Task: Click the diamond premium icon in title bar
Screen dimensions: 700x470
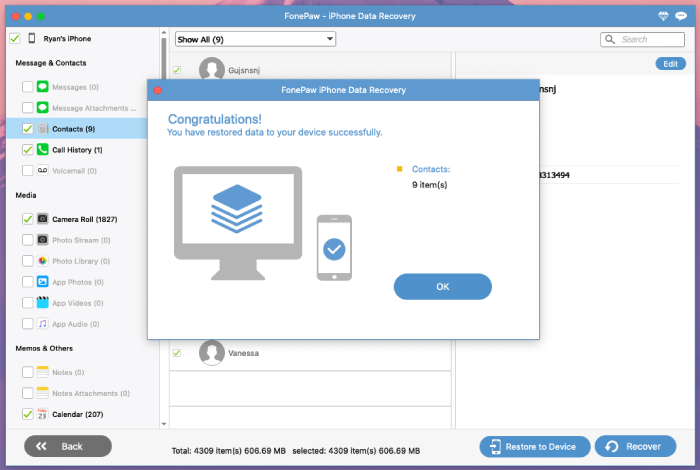Action: pyautogui.click(x=663, y=16)
